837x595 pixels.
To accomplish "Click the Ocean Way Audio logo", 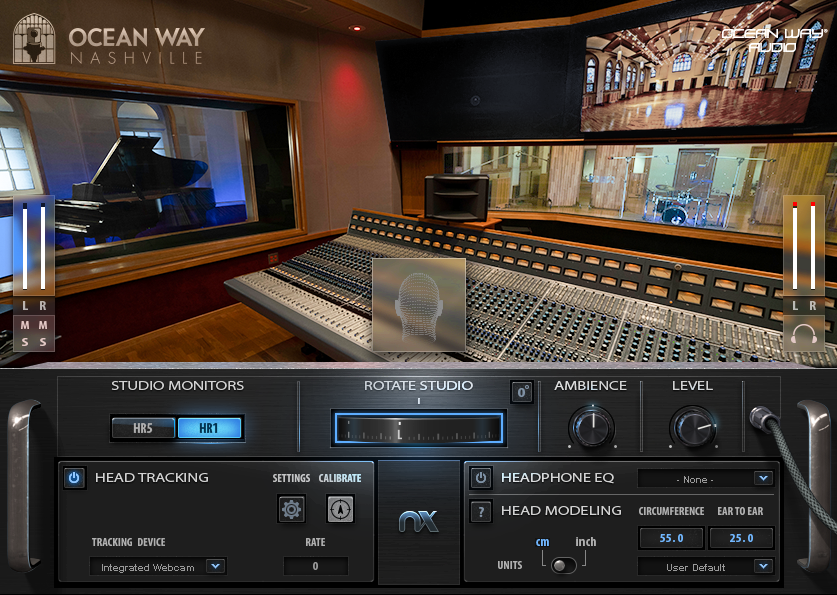I will pyautogui.click(x=773, y=40).
